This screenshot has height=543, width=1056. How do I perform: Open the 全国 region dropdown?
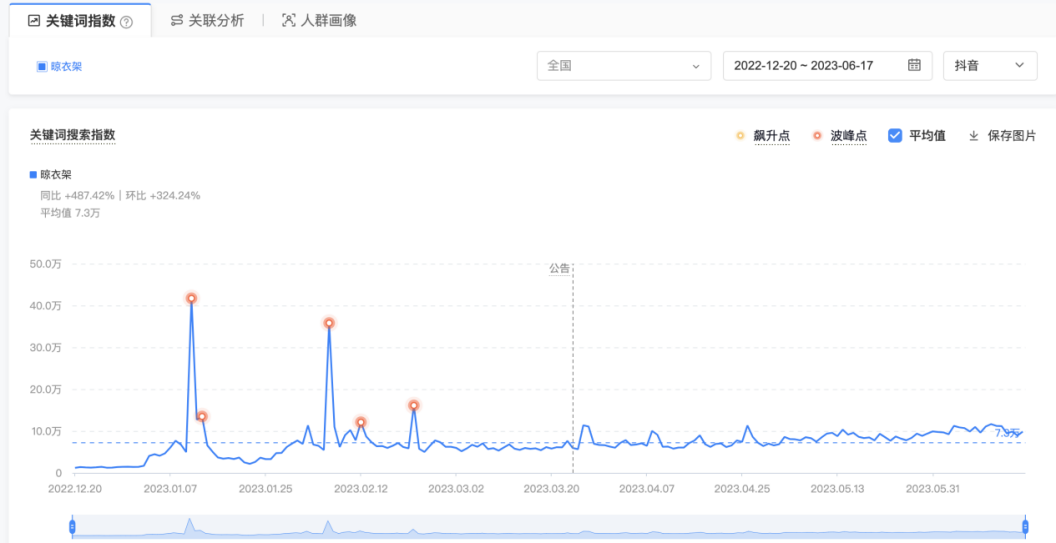[x=623, y=66]
